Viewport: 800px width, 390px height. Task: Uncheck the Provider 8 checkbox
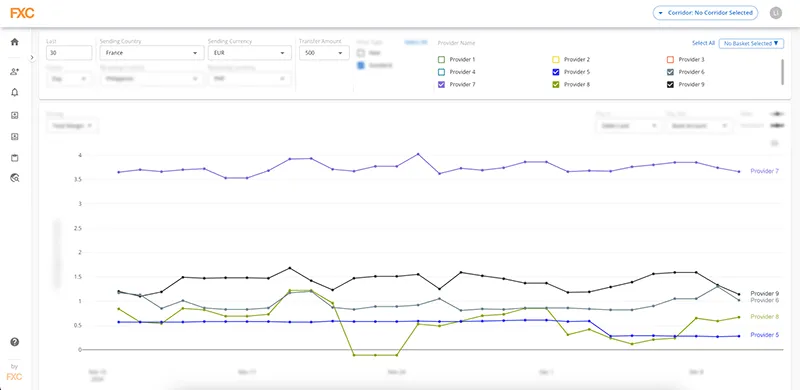pos(556,84)
